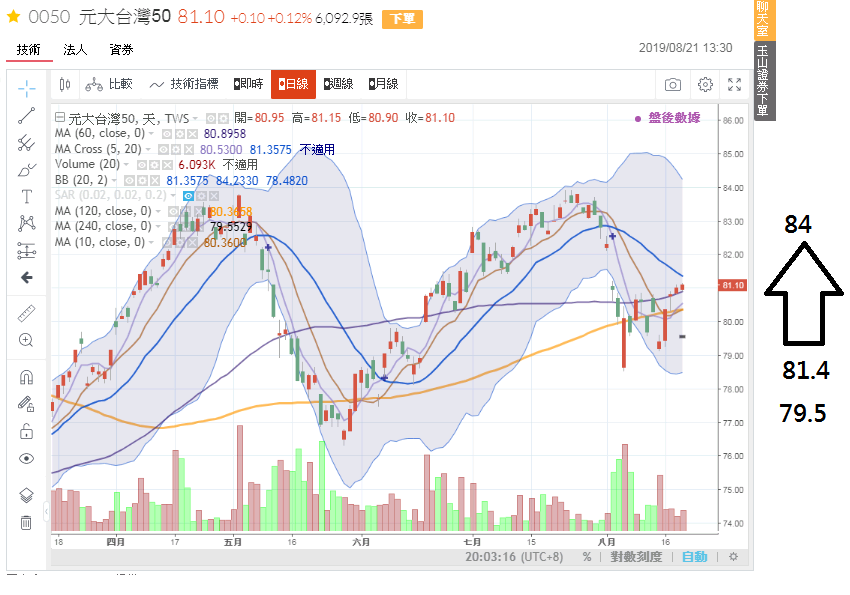Screen dimensions: 850x595
Task: Expand the MA (120, close, 0) dropdown arrow
Action: (x=158, y=211)
